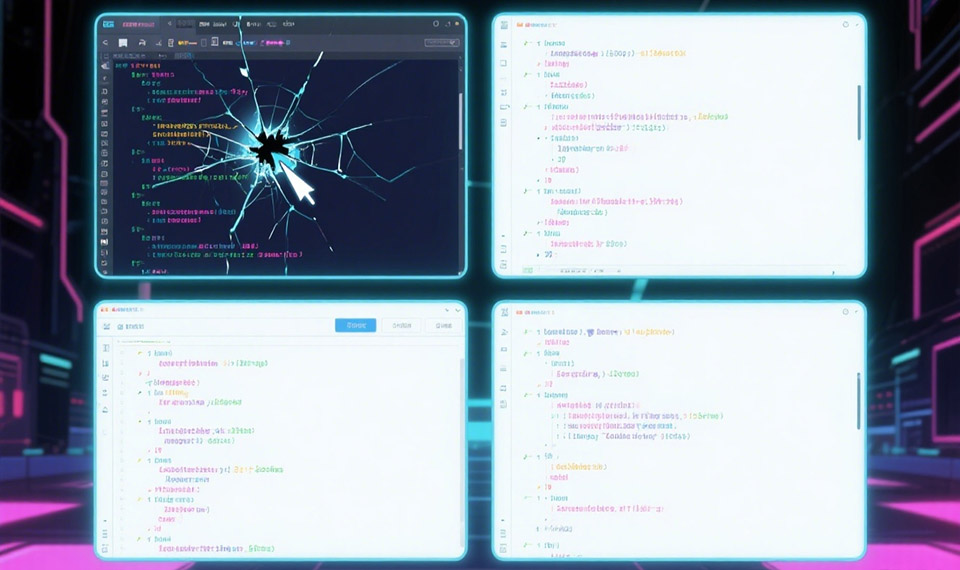Click the vertical scrollbar in the top-right window
Image resolution: width=960 pixels, height=570 pixels.
click(x=858, y=112)
